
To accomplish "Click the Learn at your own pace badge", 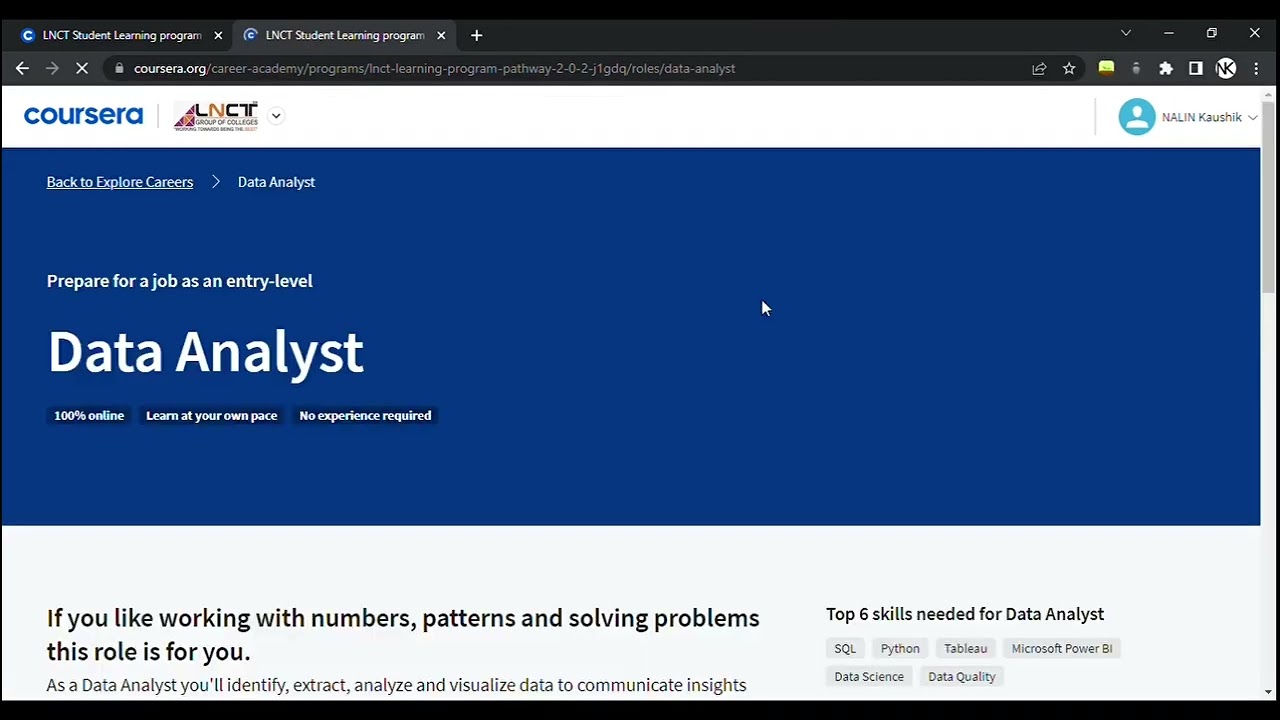I will point(211,415).
